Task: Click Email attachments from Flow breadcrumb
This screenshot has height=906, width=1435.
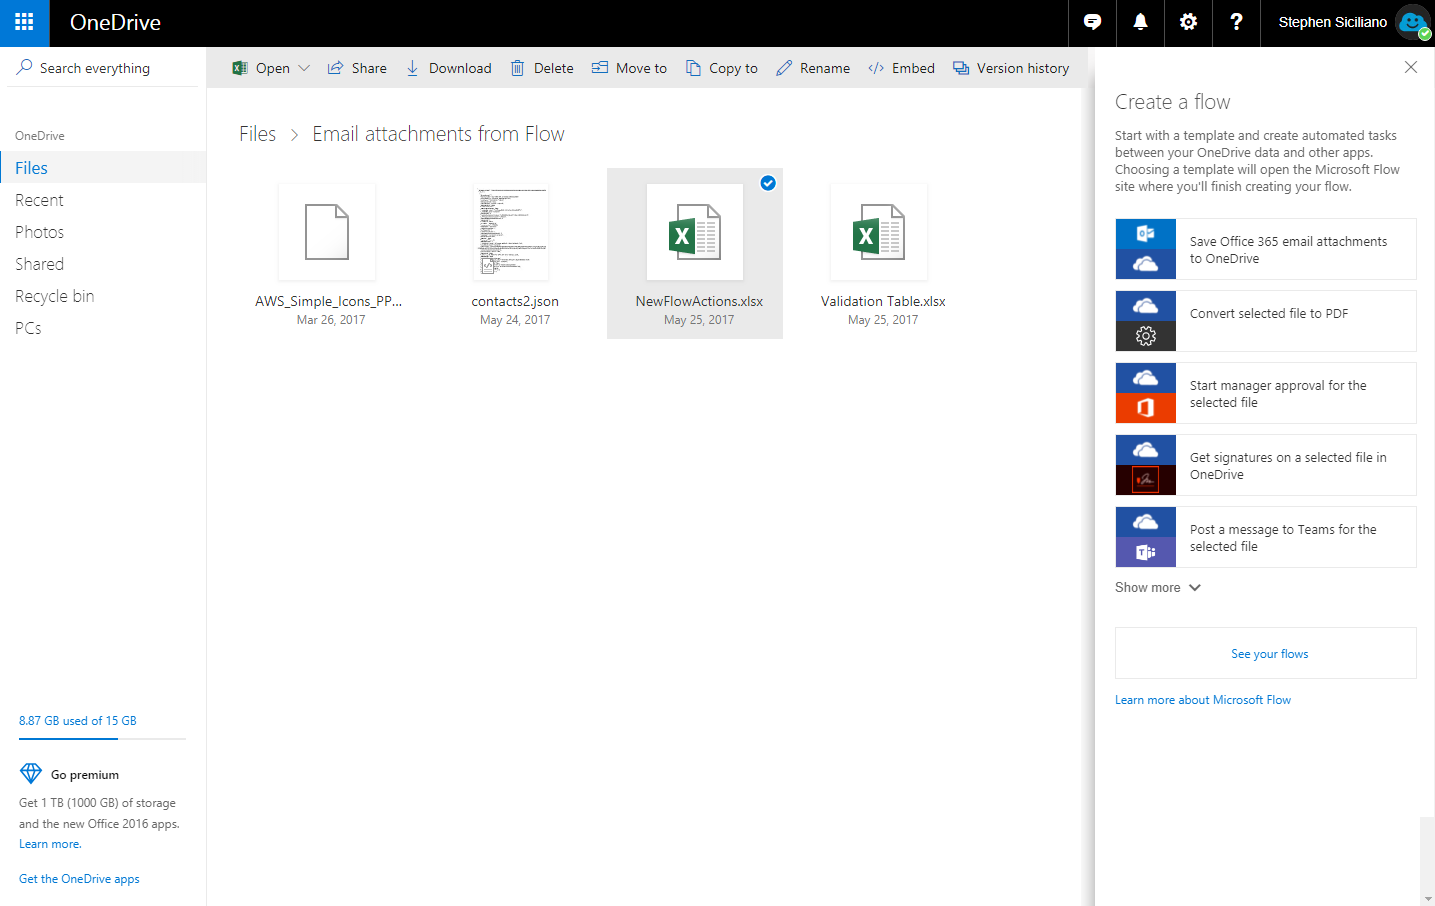Action: click(x=438, y=134)
